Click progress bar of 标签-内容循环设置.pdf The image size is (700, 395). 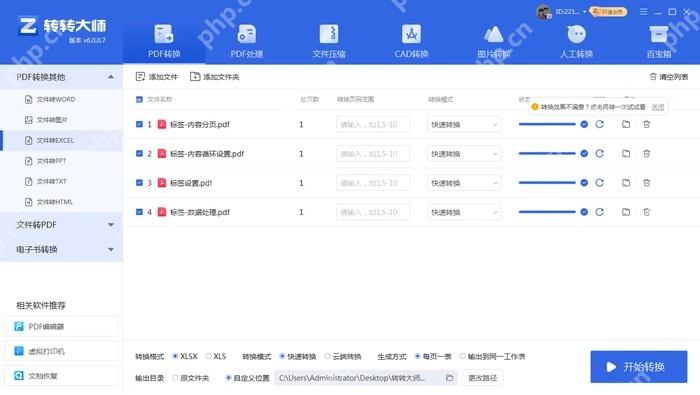pyautogui.click(x=547, y=154)
